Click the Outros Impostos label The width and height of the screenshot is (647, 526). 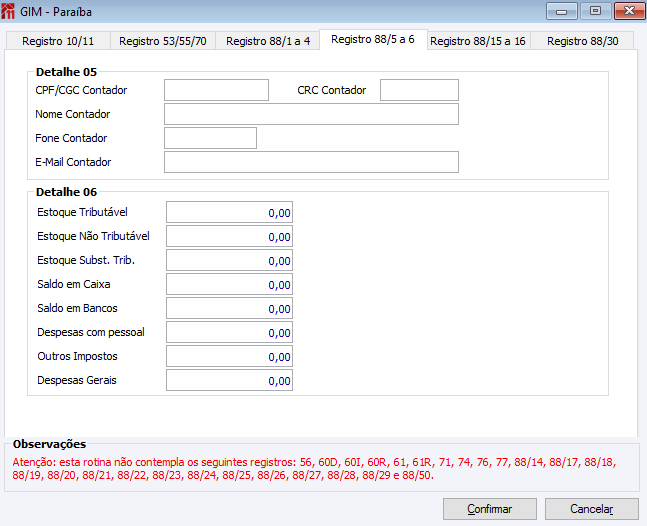pos(78,356)
